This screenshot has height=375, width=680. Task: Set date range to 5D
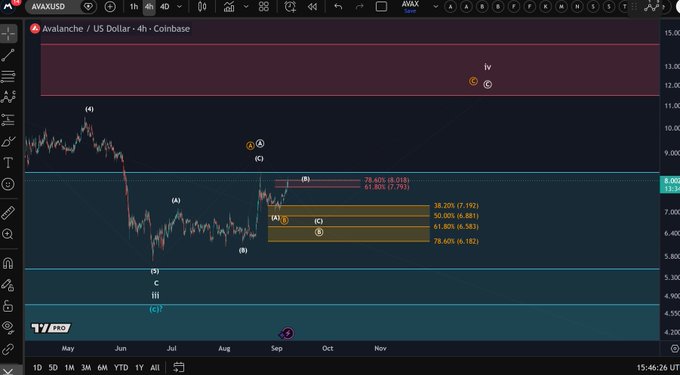(x=53, y=368)
